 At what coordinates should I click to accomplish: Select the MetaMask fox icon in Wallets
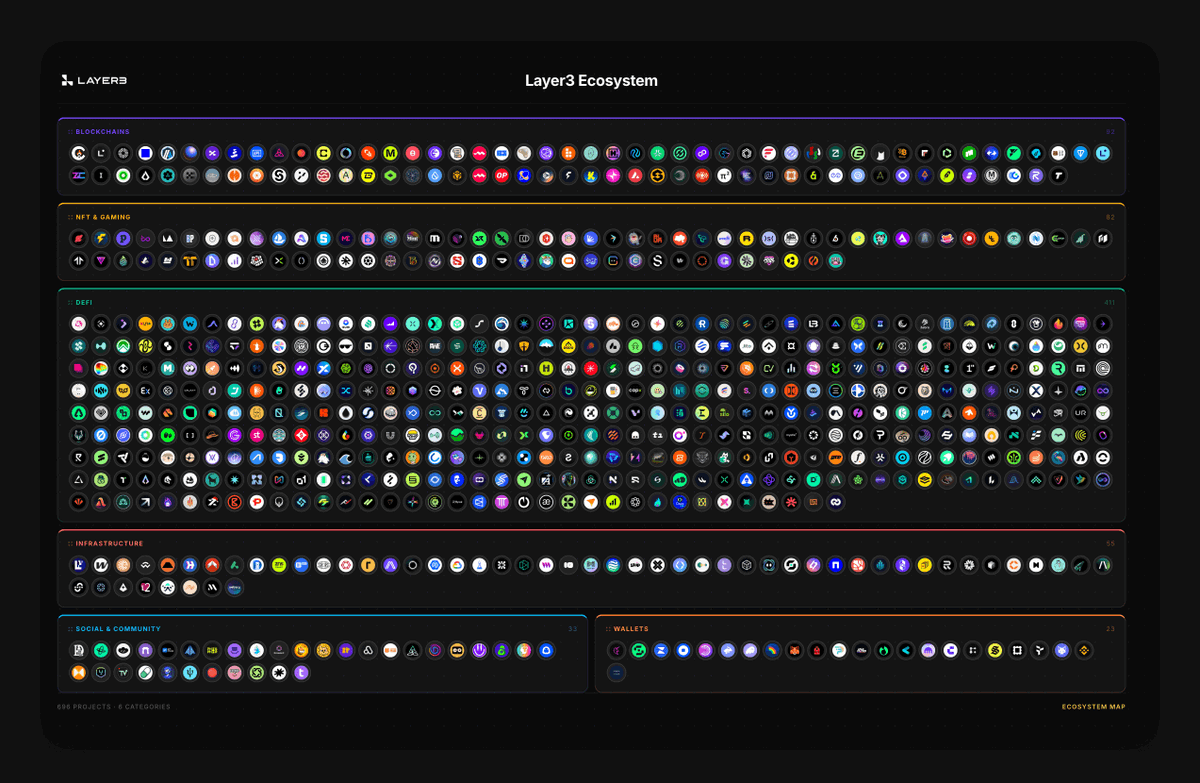pos(793,650)
